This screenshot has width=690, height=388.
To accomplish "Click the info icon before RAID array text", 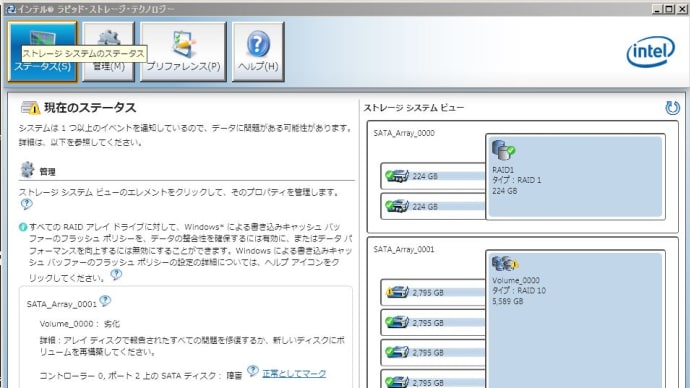I will (23, 227).
